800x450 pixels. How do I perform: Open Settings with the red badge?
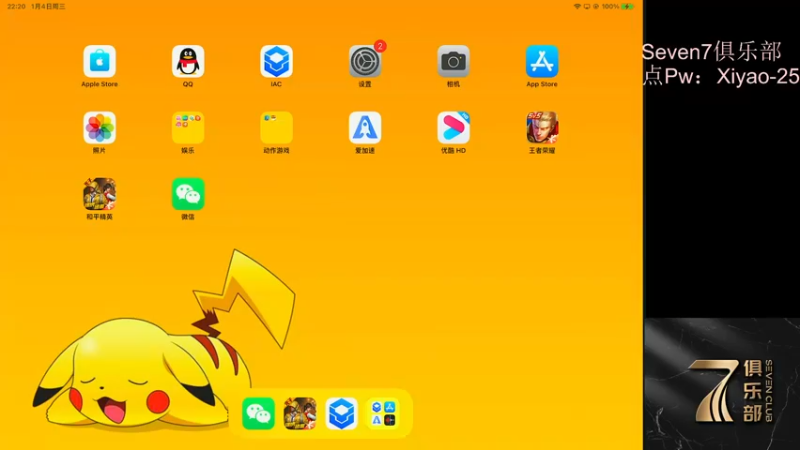365,61
